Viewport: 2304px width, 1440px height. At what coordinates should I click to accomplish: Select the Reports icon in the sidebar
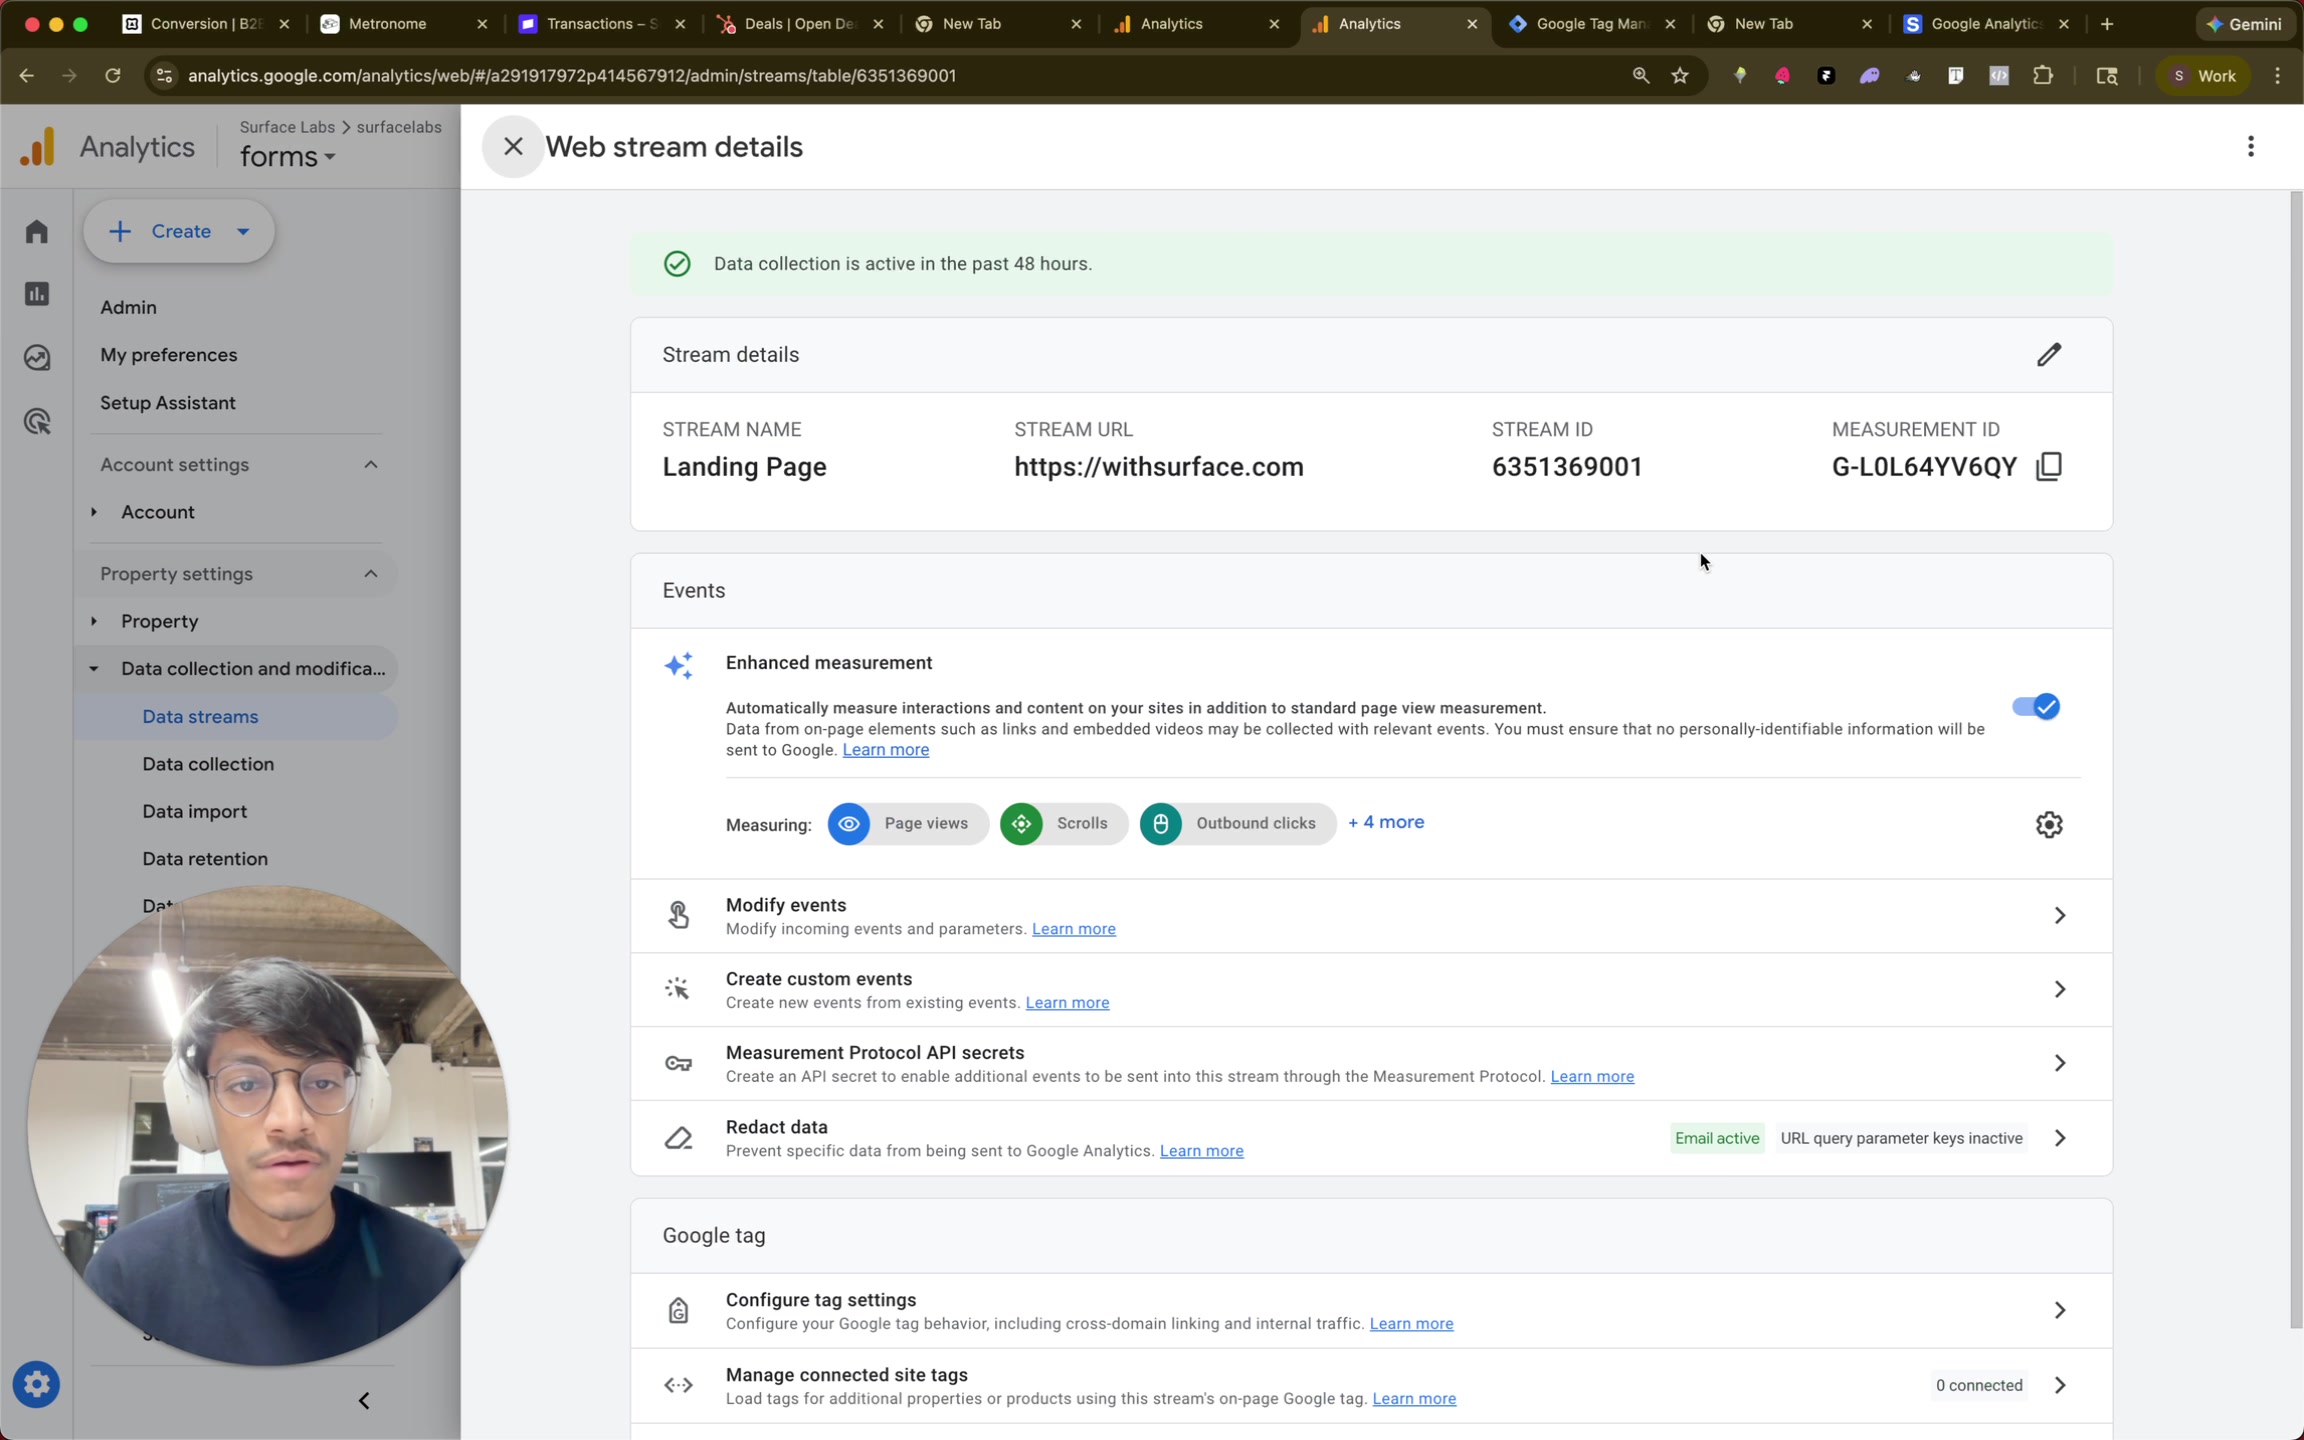point(36,294)
